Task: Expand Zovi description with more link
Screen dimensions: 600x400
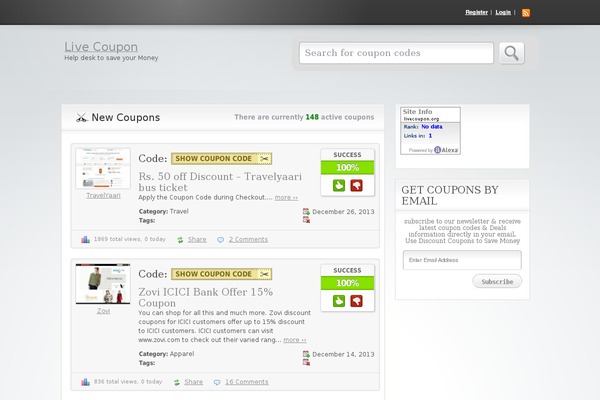Action: (294, 340)
